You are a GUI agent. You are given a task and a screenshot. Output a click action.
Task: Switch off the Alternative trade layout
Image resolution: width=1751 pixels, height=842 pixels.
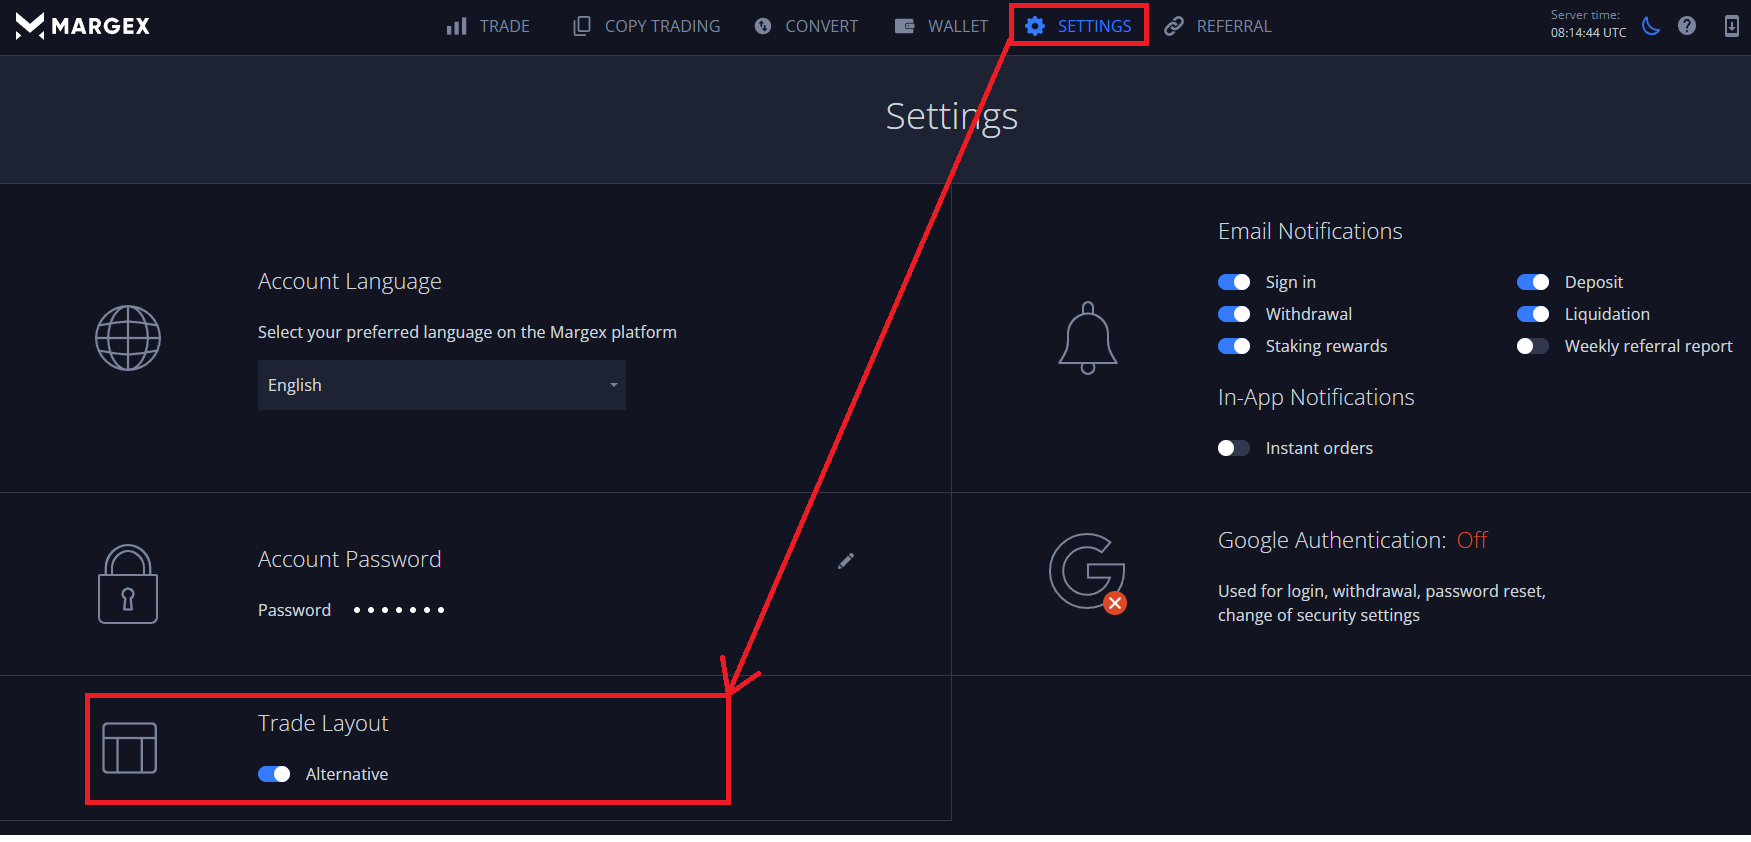coord(274,774)
